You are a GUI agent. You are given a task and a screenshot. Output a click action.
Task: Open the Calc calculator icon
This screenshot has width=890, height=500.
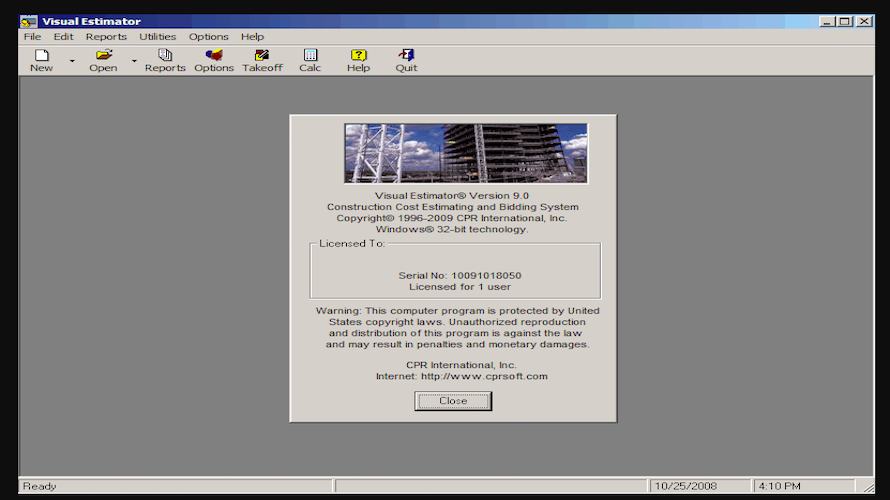coord(310,56)
